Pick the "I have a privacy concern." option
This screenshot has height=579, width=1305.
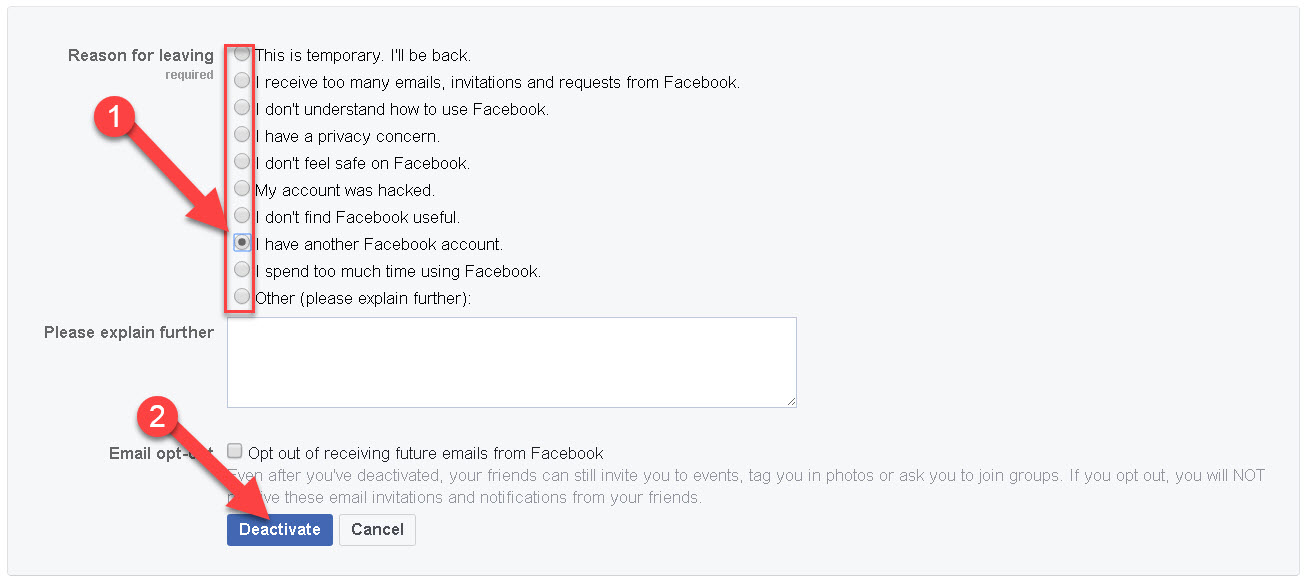point(241,135)
